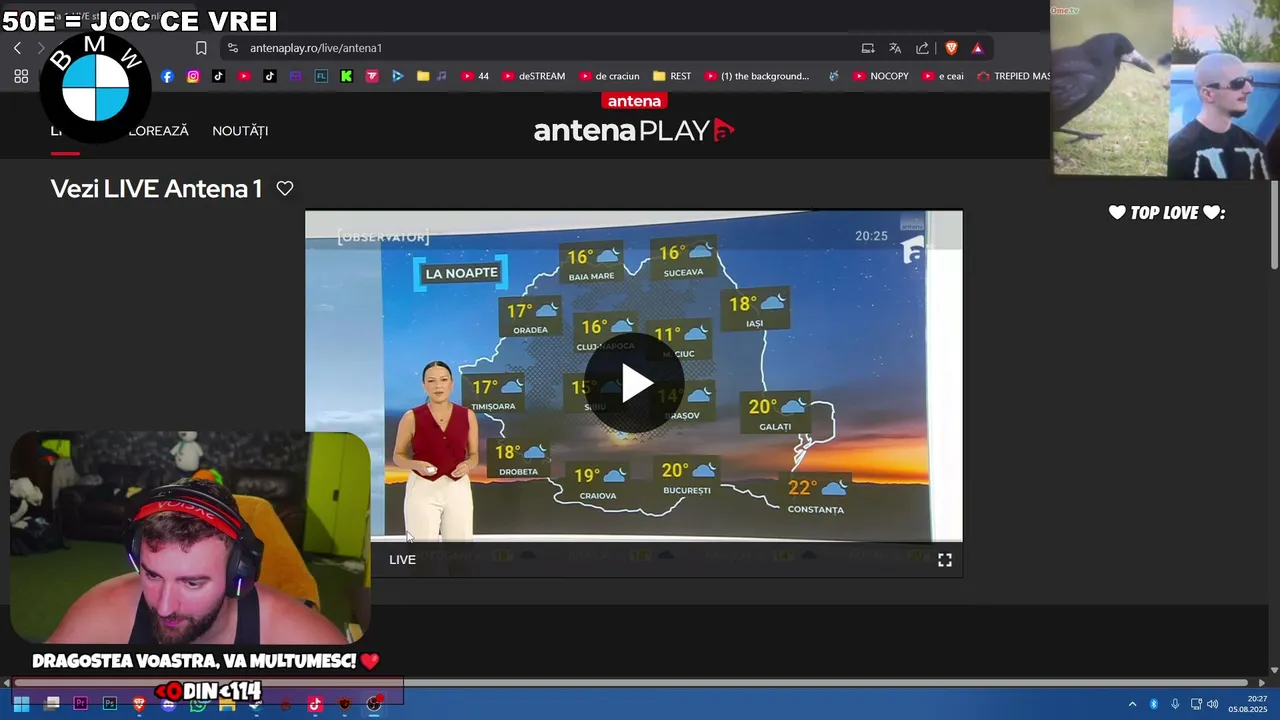Open Adobe Photoshop from taskbar
Screen dimensions: 1280x720
[110, 704]
